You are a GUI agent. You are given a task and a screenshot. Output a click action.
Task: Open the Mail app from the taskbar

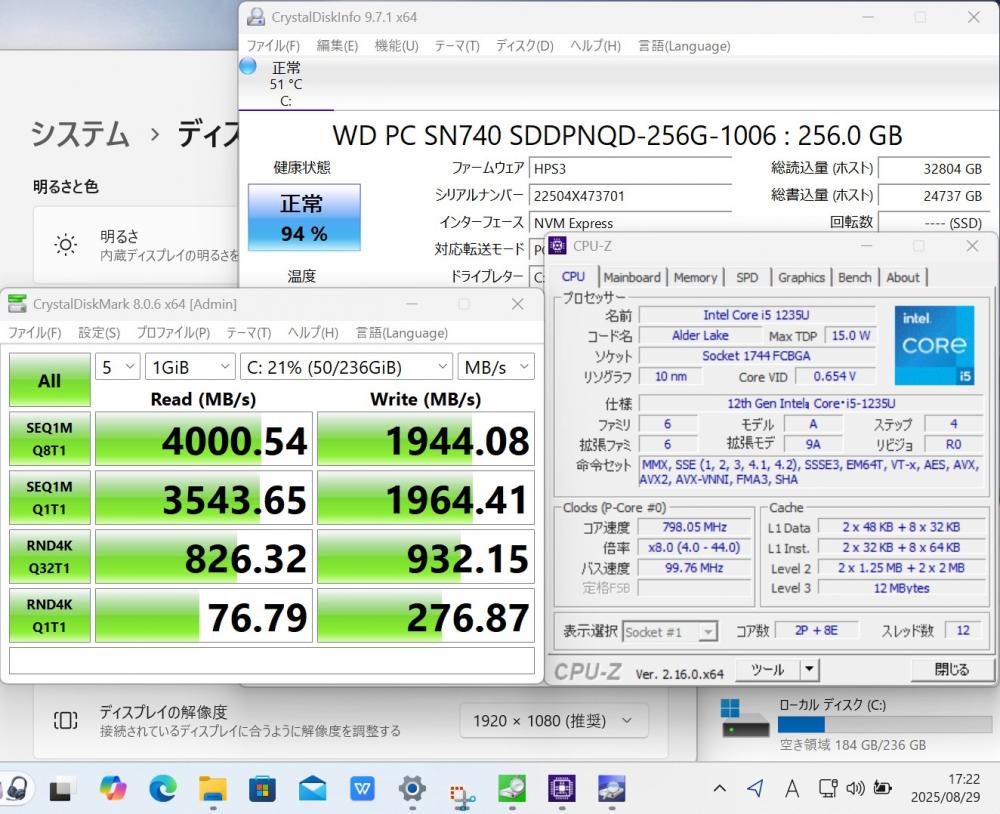pyautogui.click(x=312, y=789)
